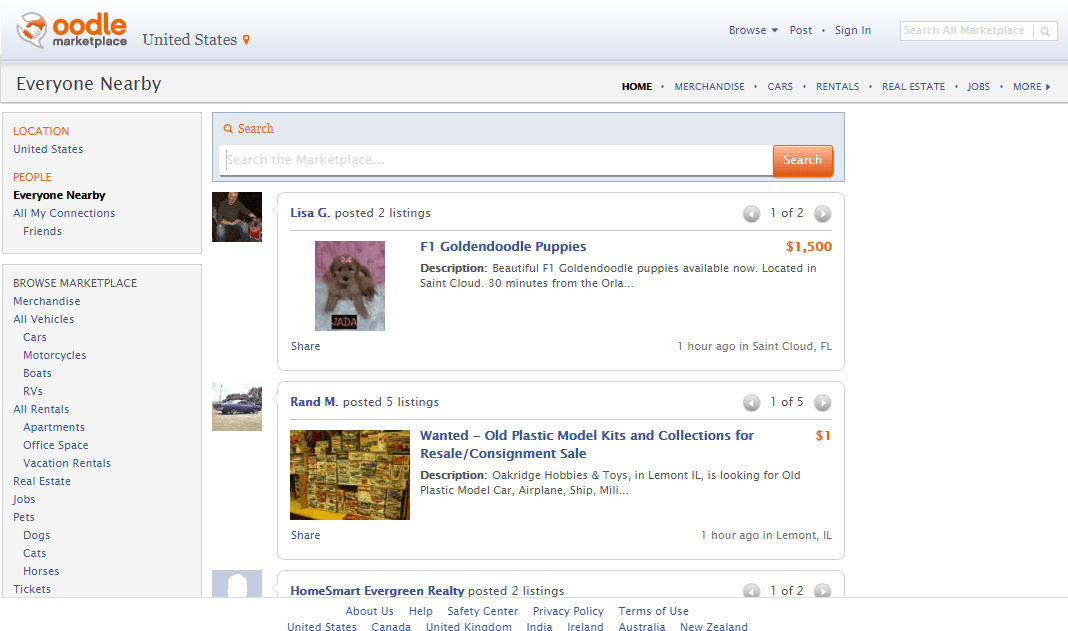Click the orange location pin beside United States

point(246,40)
